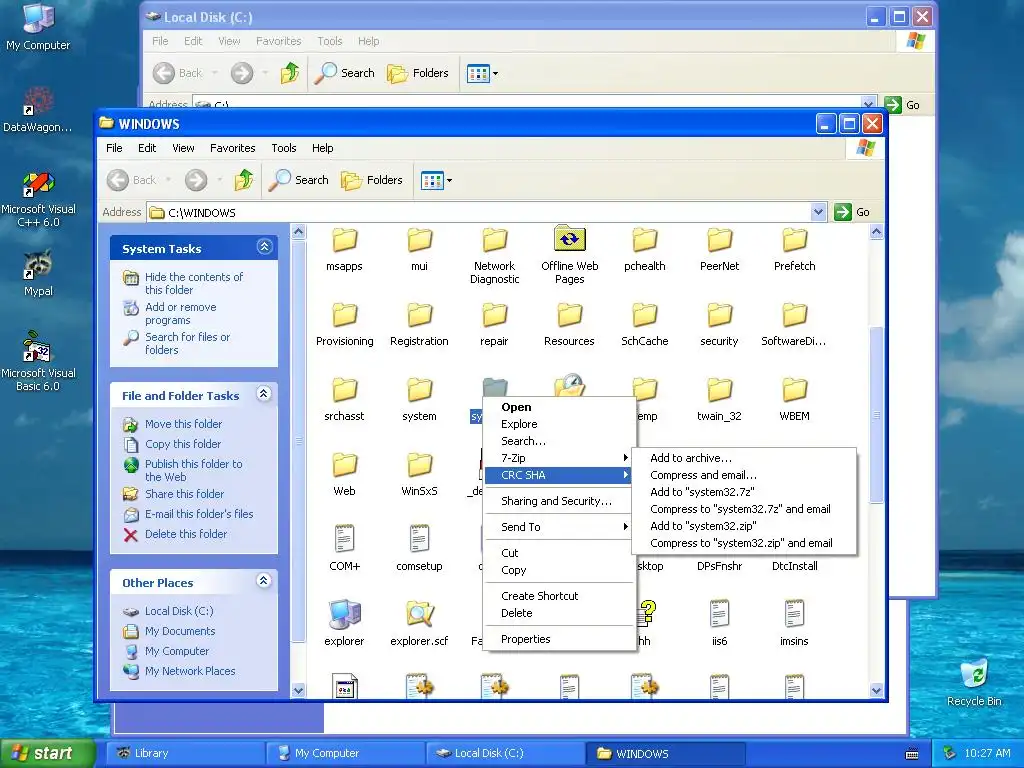Click the C:\WINDOWS address field
Viewport: 1024px width, 768px height.
pos(479,212)
